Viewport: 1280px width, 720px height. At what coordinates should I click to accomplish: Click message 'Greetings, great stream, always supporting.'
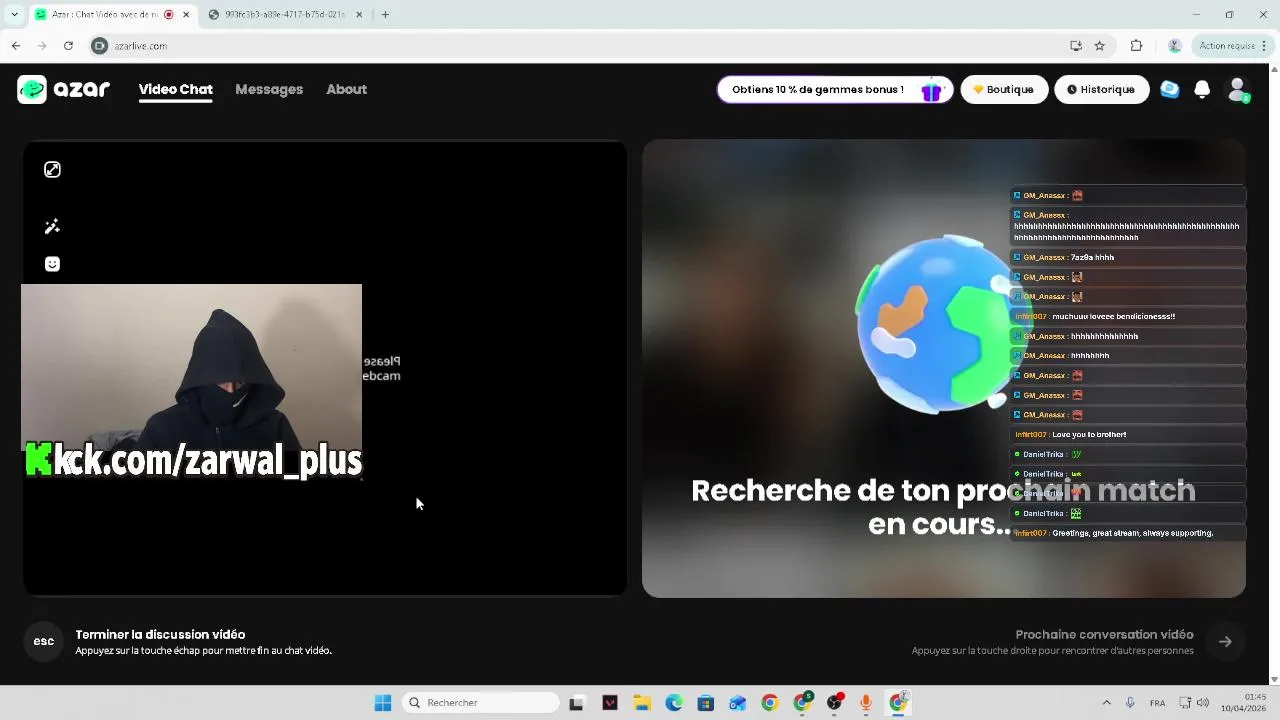[x=1128, y=533]
